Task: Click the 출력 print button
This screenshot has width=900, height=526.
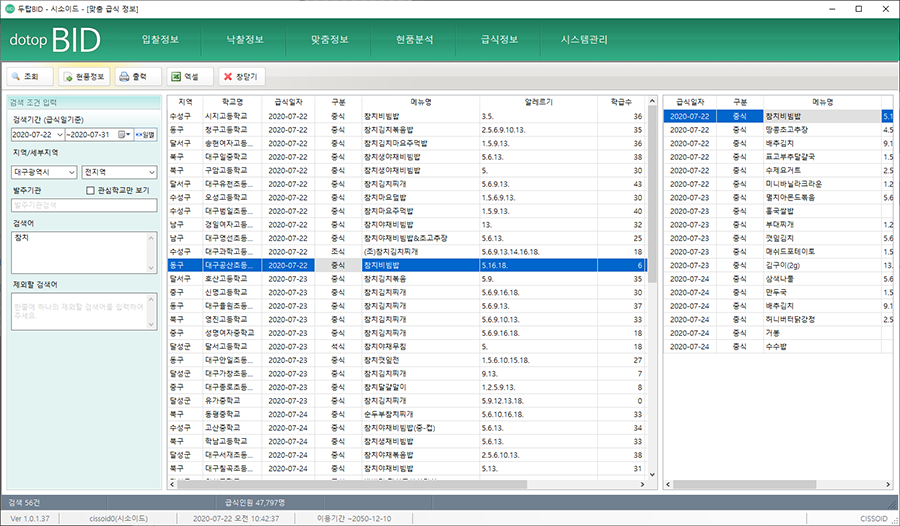Action: (x=137, y=76)
